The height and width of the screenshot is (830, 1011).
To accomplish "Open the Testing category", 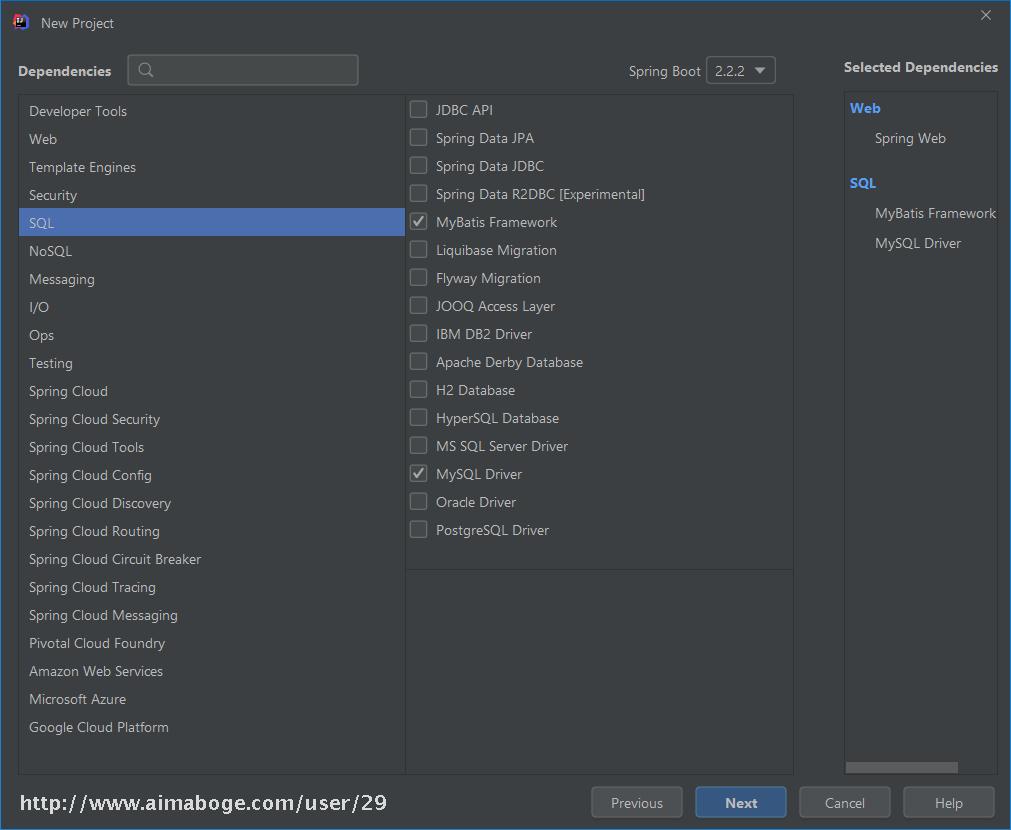I will (212, 363).
